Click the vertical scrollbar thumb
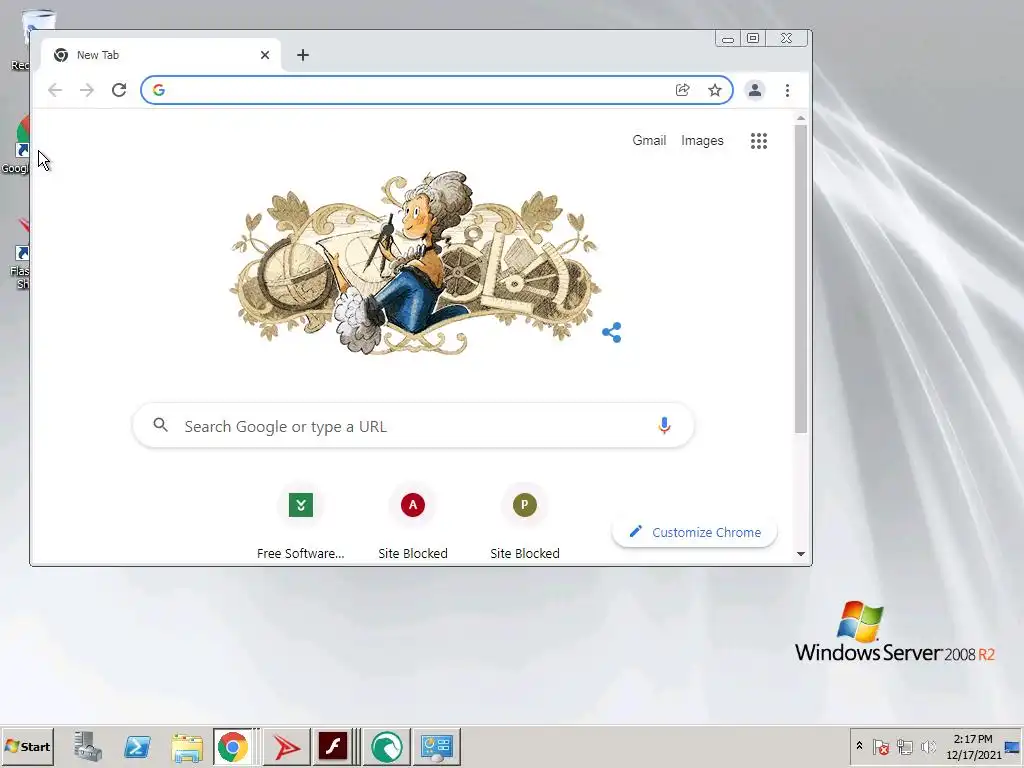Viewport: 1024px width, 768px height. (x=801, y=279)
